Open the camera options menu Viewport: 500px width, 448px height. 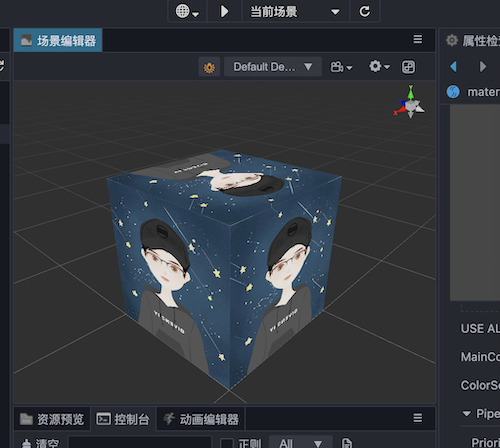click(341, 67)
